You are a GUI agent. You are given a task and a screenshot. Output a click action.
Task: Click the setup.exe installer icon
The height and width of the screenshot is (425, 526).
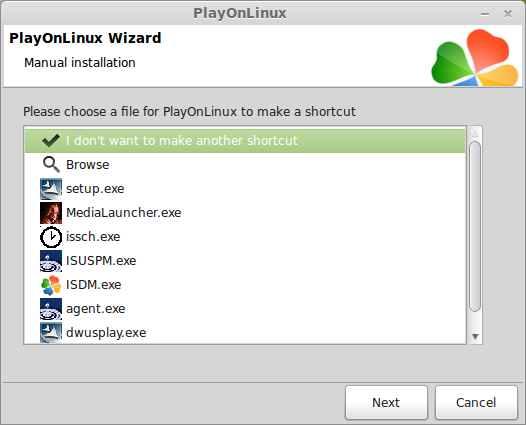pos(51,189)
